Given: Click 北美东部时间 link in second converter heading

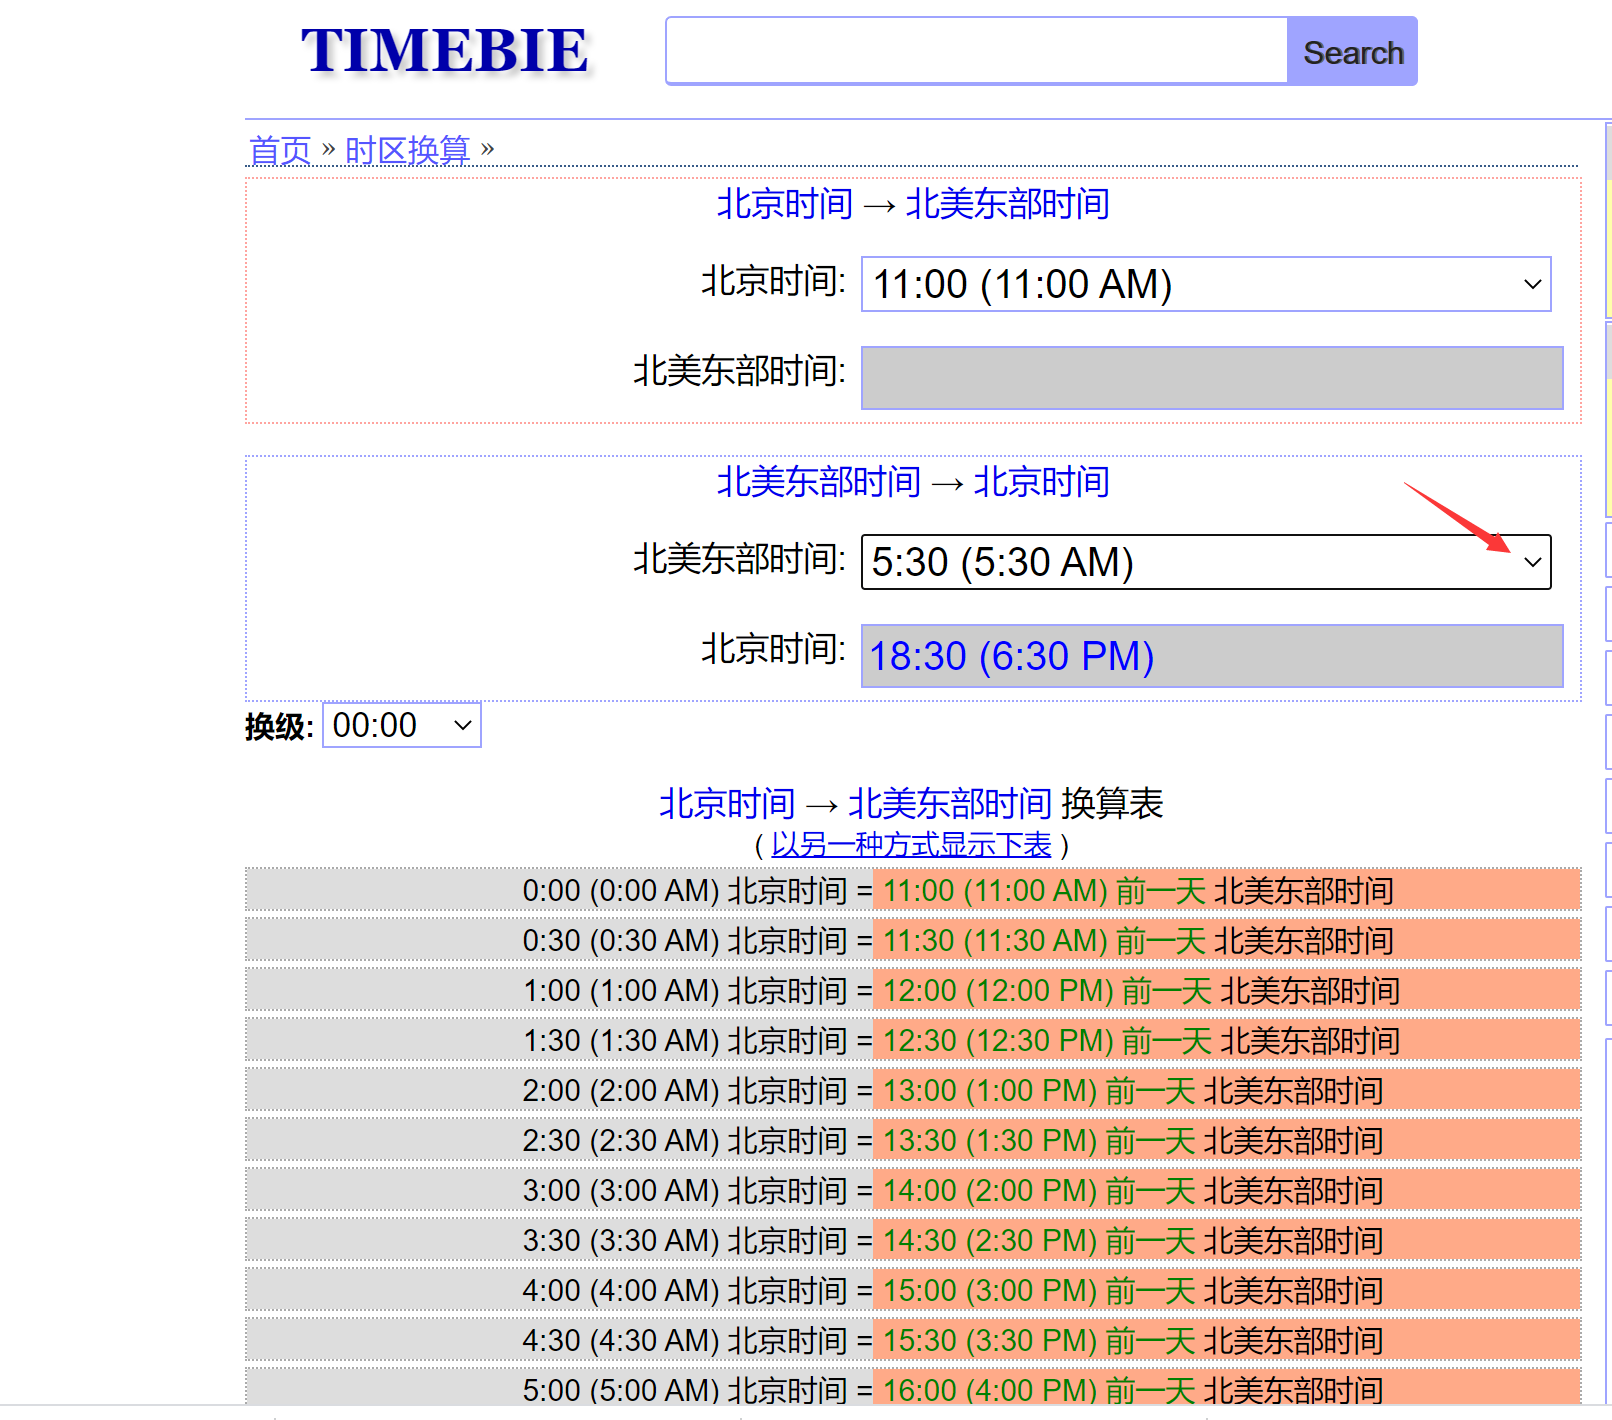Looking at the screenshot, I should point(818,482).
